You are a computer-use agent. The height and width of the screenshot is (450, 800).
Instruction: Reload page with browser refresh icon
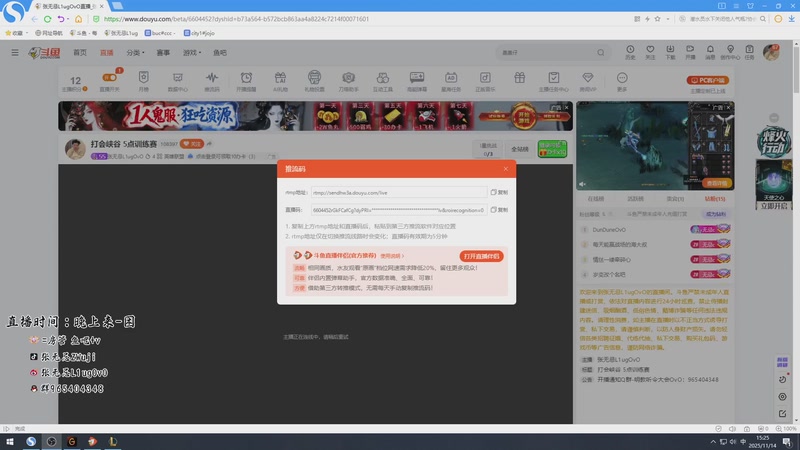click(x=47, y=19)
